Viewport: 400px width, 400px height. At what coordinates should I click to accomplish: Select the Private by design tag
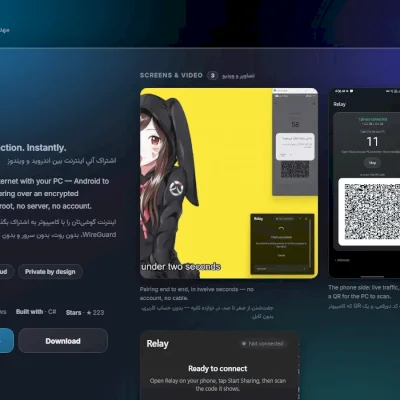point(50,272)
